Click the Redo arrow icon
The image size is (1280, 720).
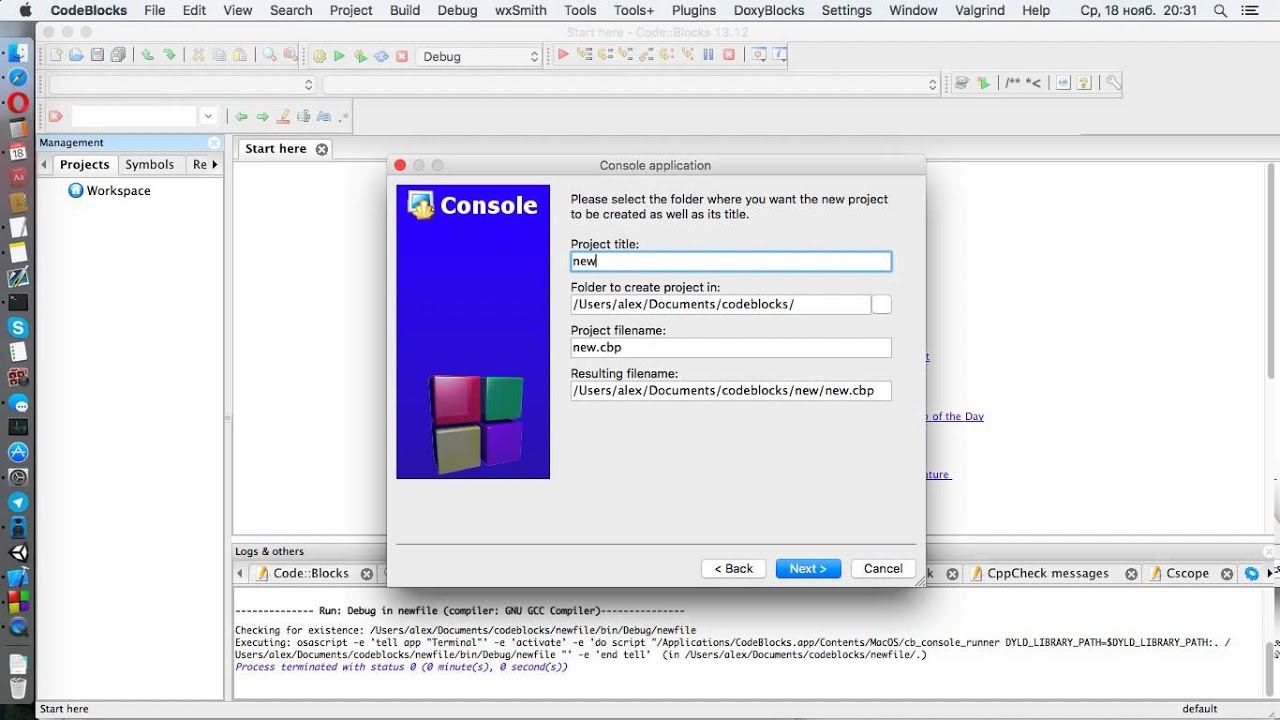(169, 56)
